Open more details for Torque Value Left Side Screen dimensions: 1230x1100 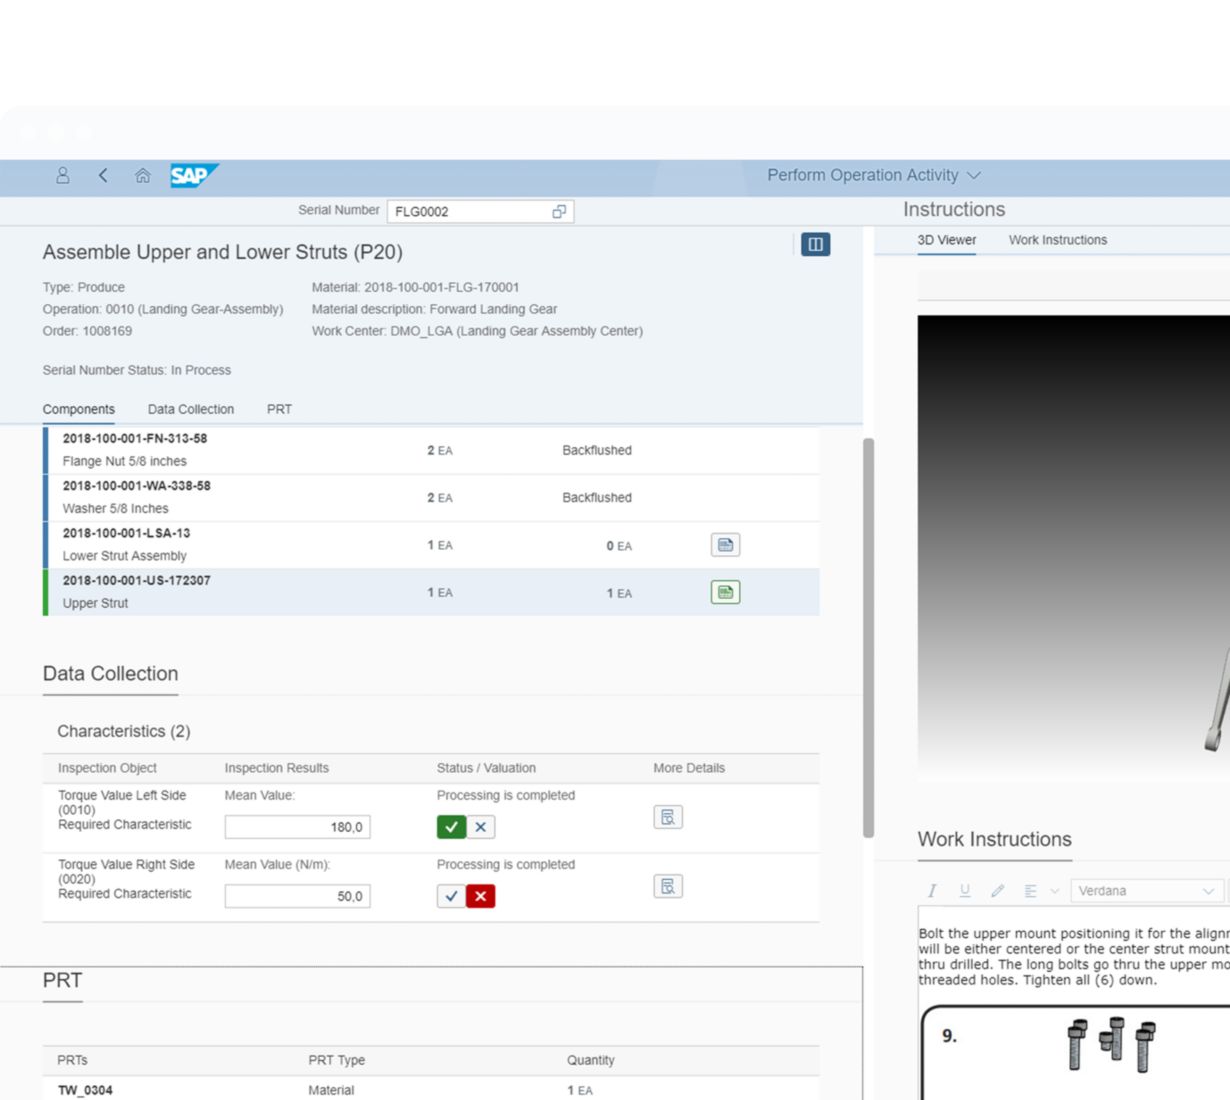click(668, 818)
